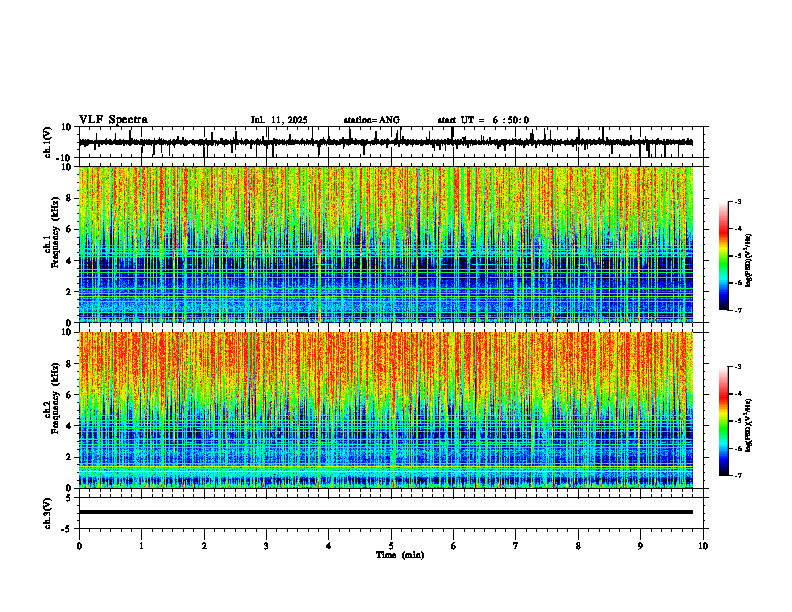Click the "4" kHz tick on ch.1 frequency axis
This screenshot has width=792, height=612.
tap(70, 261)
